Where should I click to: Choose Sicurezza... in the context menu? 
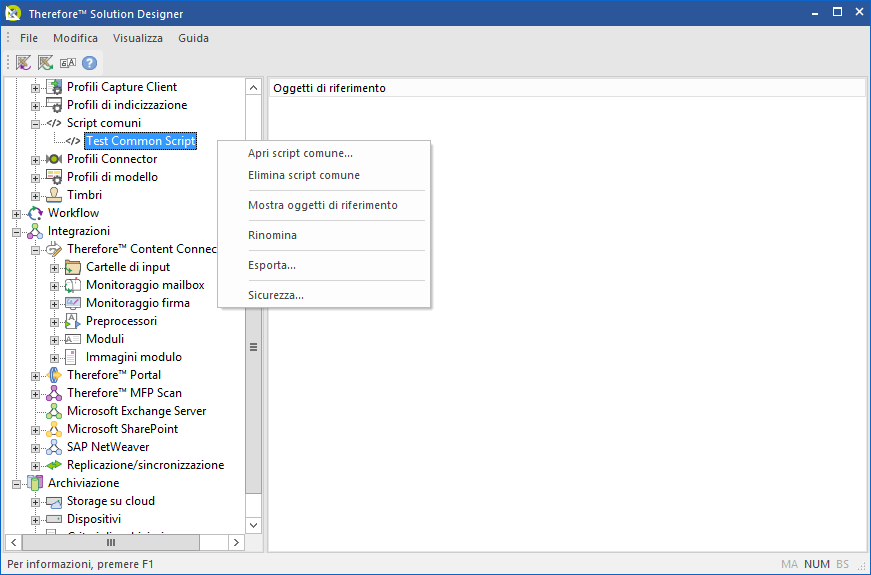click(x=324, y=295)
